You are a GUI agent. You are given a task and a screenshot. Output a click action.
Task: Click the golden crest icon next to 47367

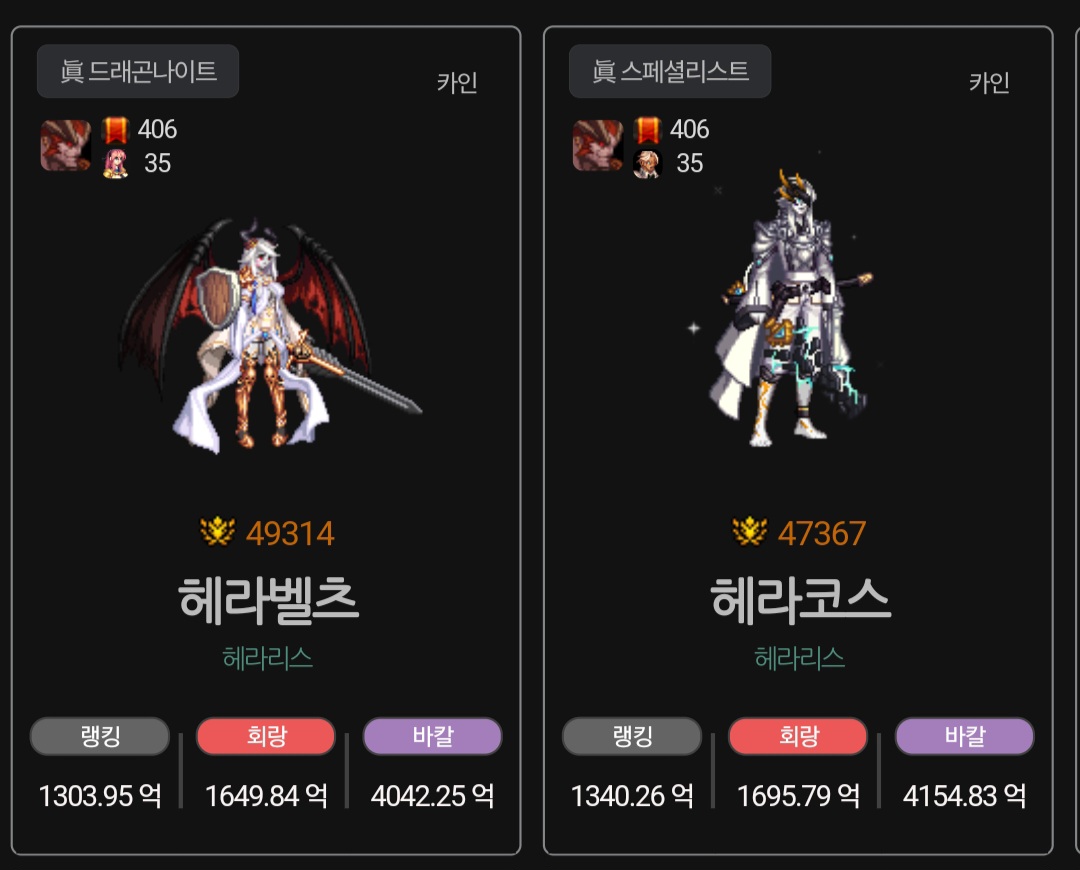(x=749, y=532)
